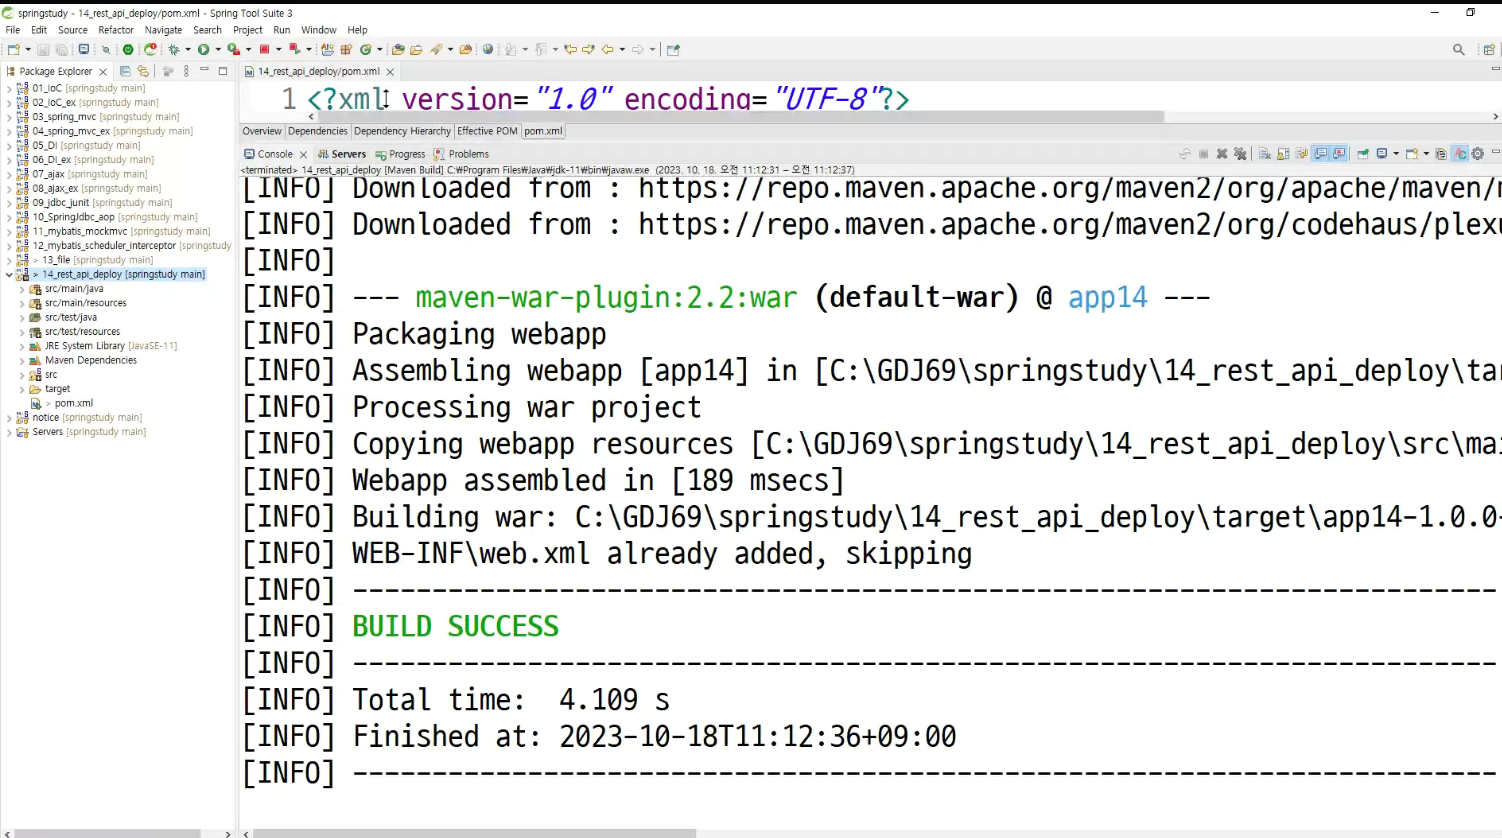Switch to the Progress tab
The width and height of the screenshot is (1502, 838).
(400, 154)
